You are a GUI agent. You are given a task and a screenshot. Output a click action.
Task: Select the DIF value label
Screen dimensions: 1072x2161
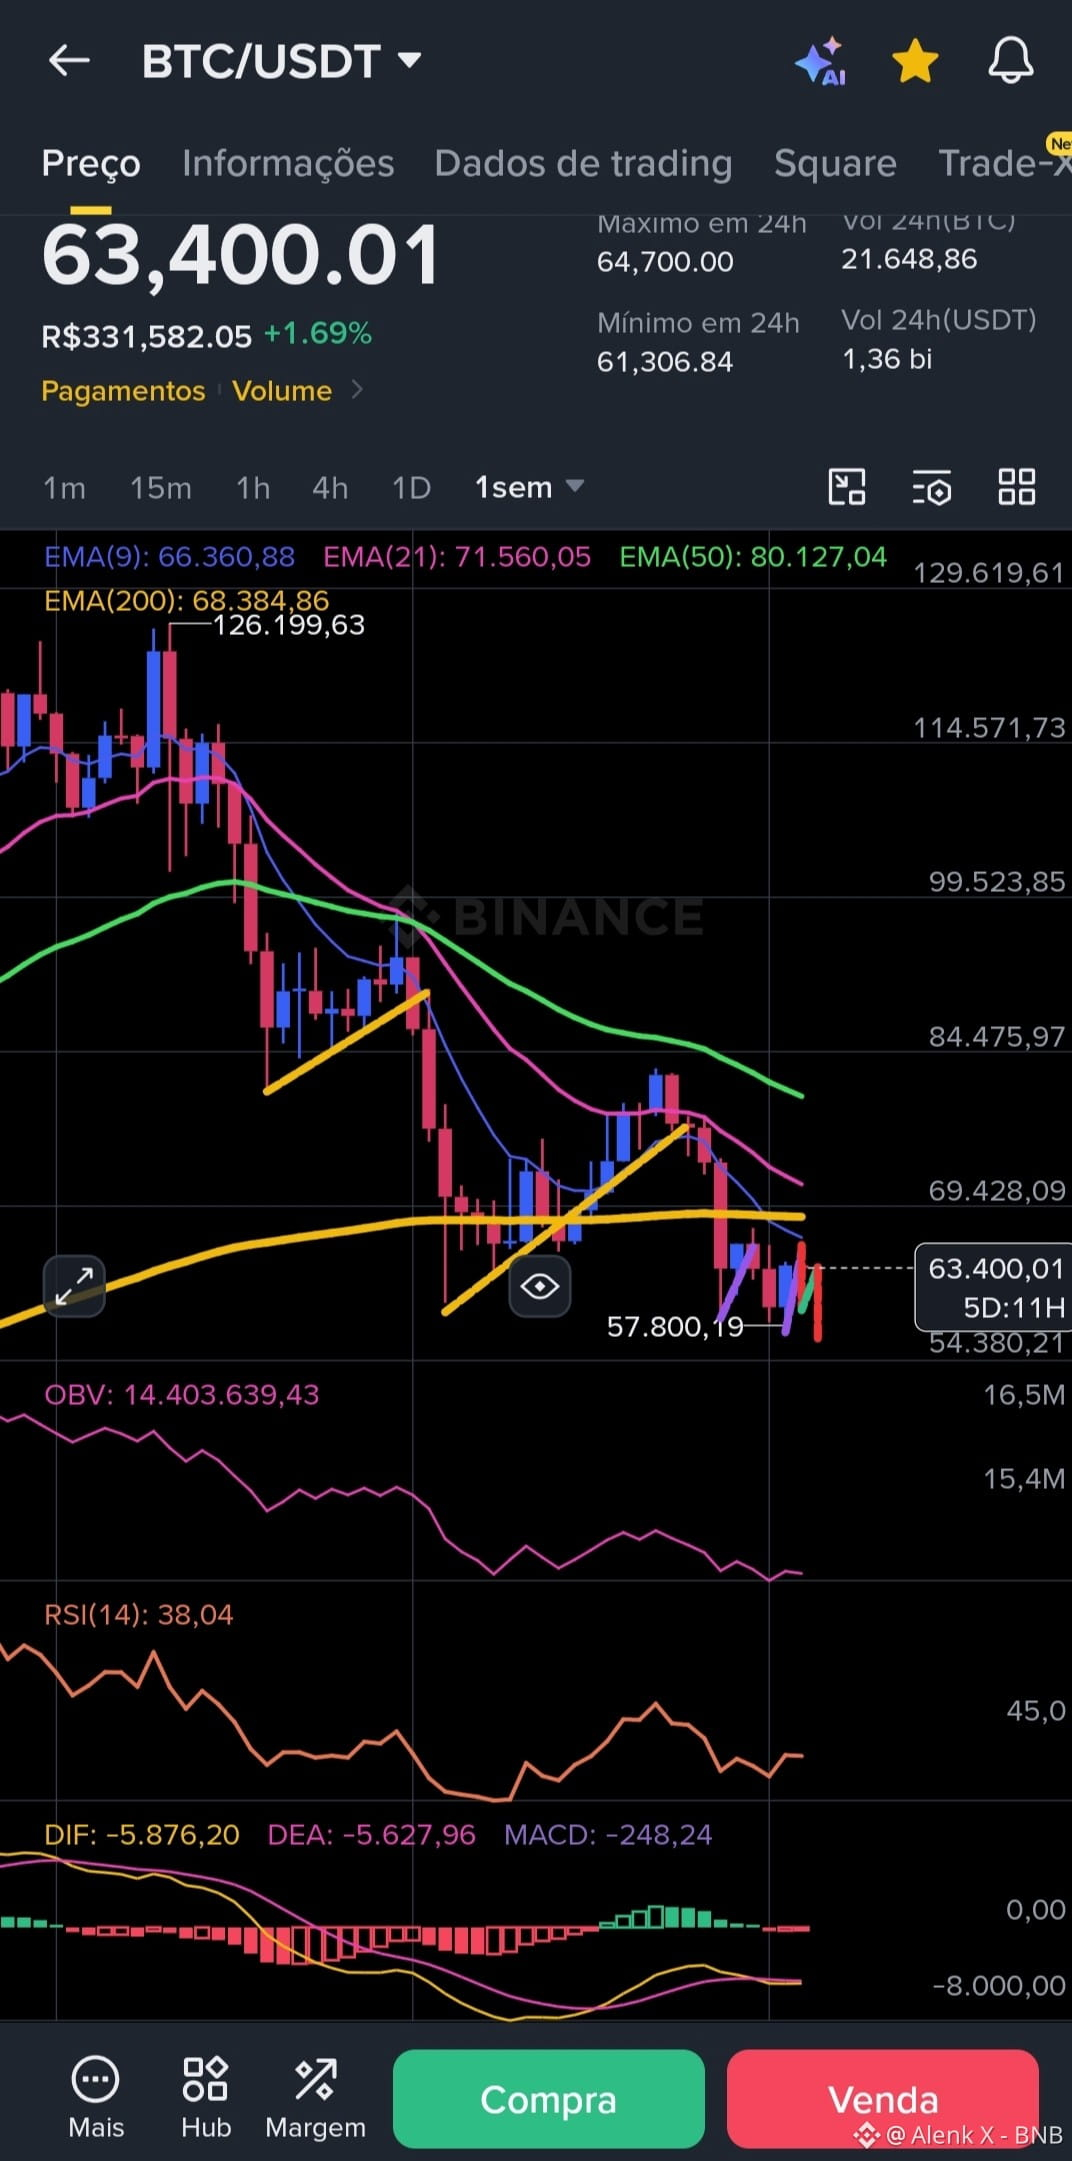[x=142, y=1835]
